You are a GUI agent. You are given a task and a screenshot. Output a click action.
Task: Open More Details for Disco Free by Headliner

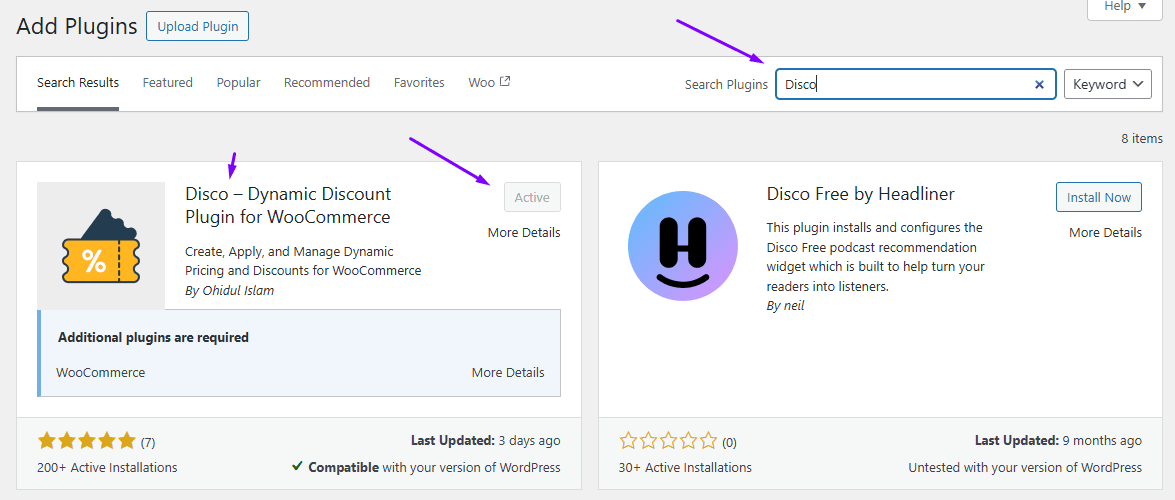1105,232
